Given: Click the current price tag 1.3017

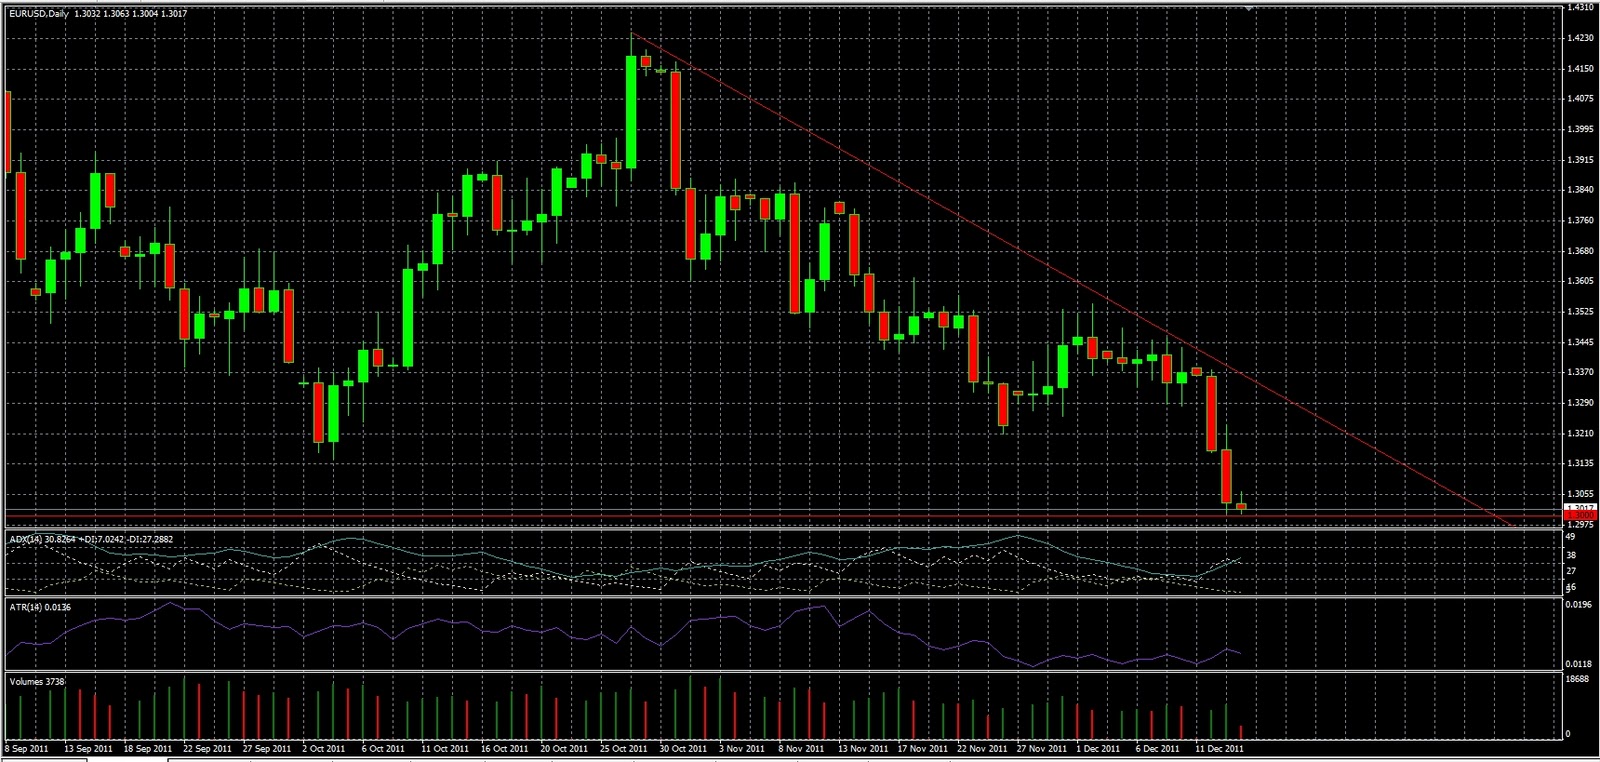Looking at the screenshot, I should click(1581, 508).
